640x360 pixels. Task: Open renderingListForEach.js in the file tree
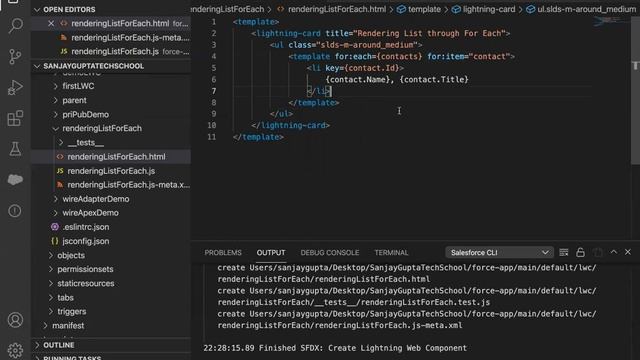point(111,171)
